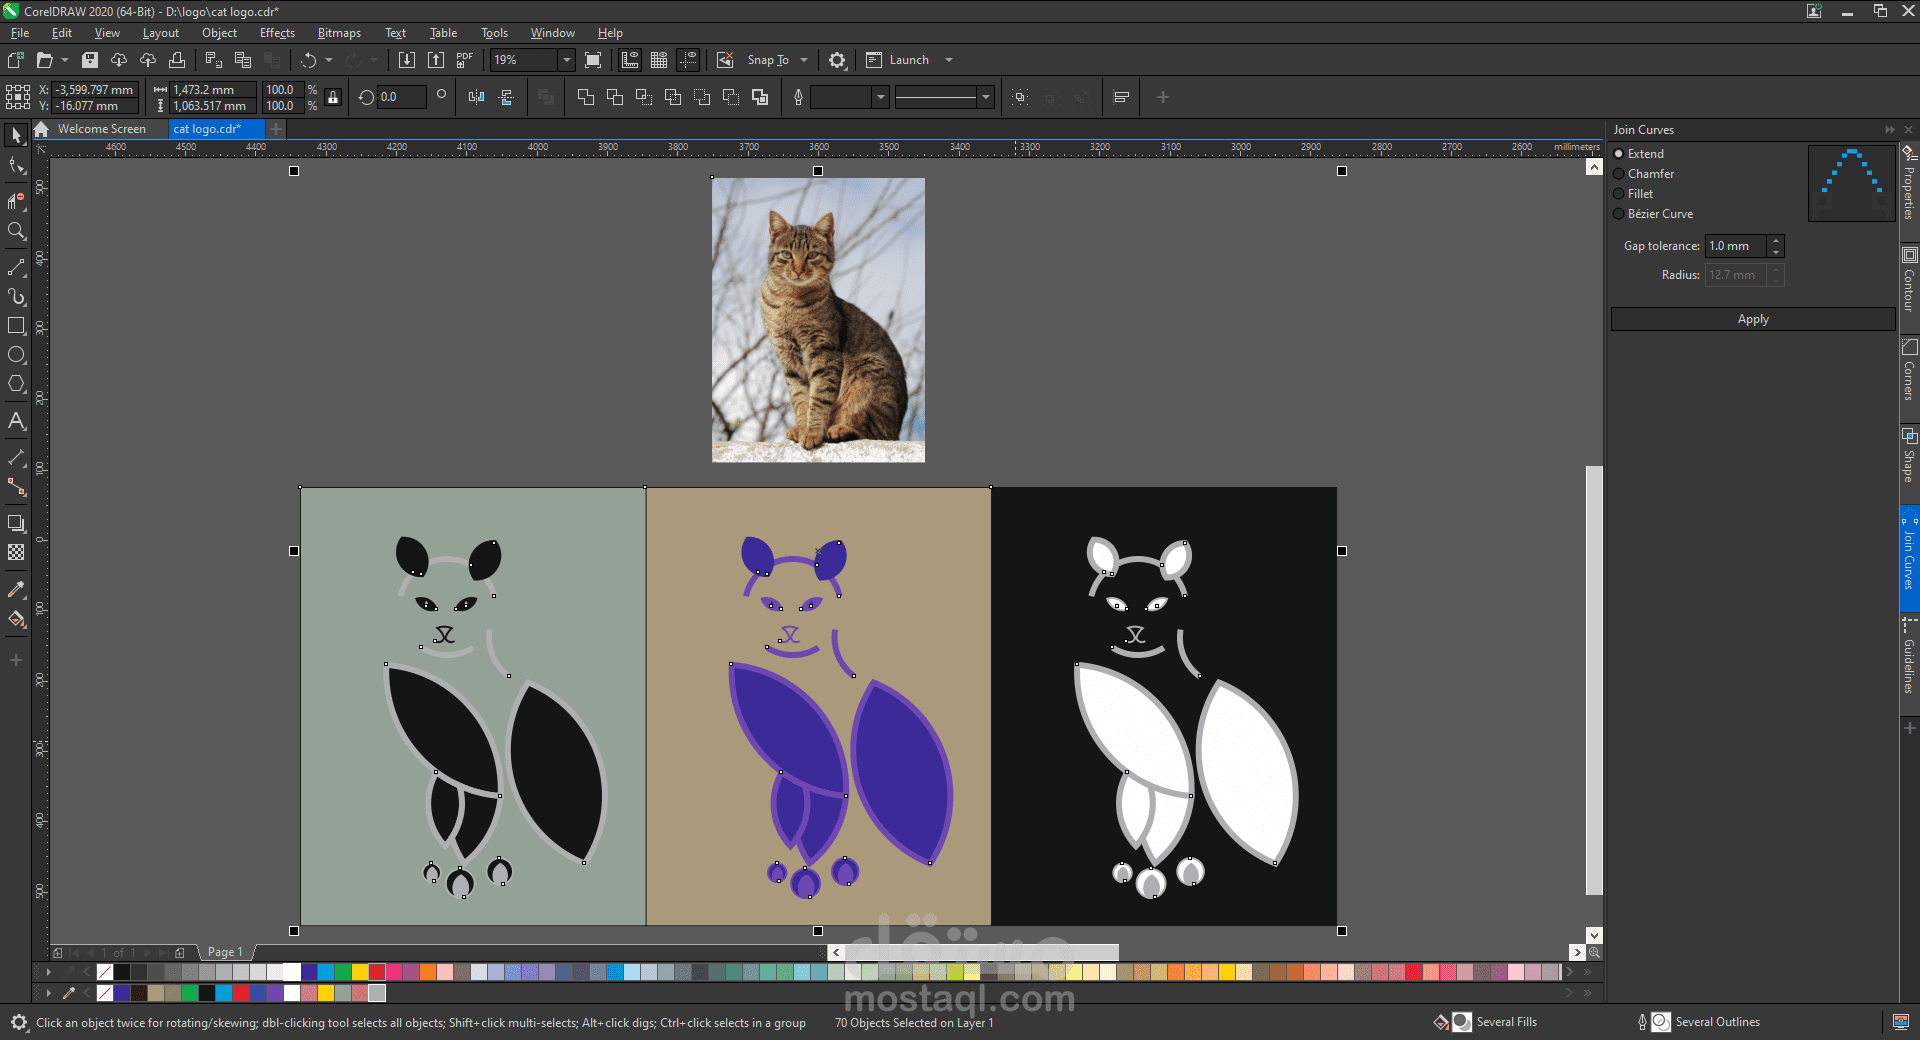Select the Zoom tool magnifier

[16, 231]
